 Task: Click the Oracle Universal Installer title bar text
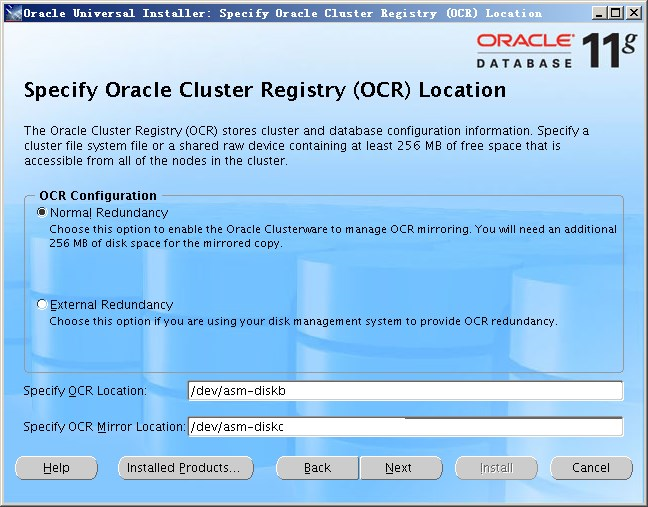click(x=282, y=13)
